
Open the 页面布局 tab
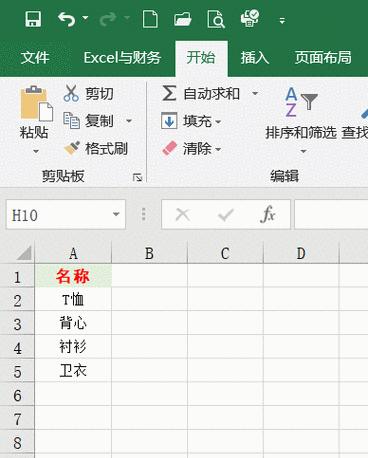click(323, 57)
